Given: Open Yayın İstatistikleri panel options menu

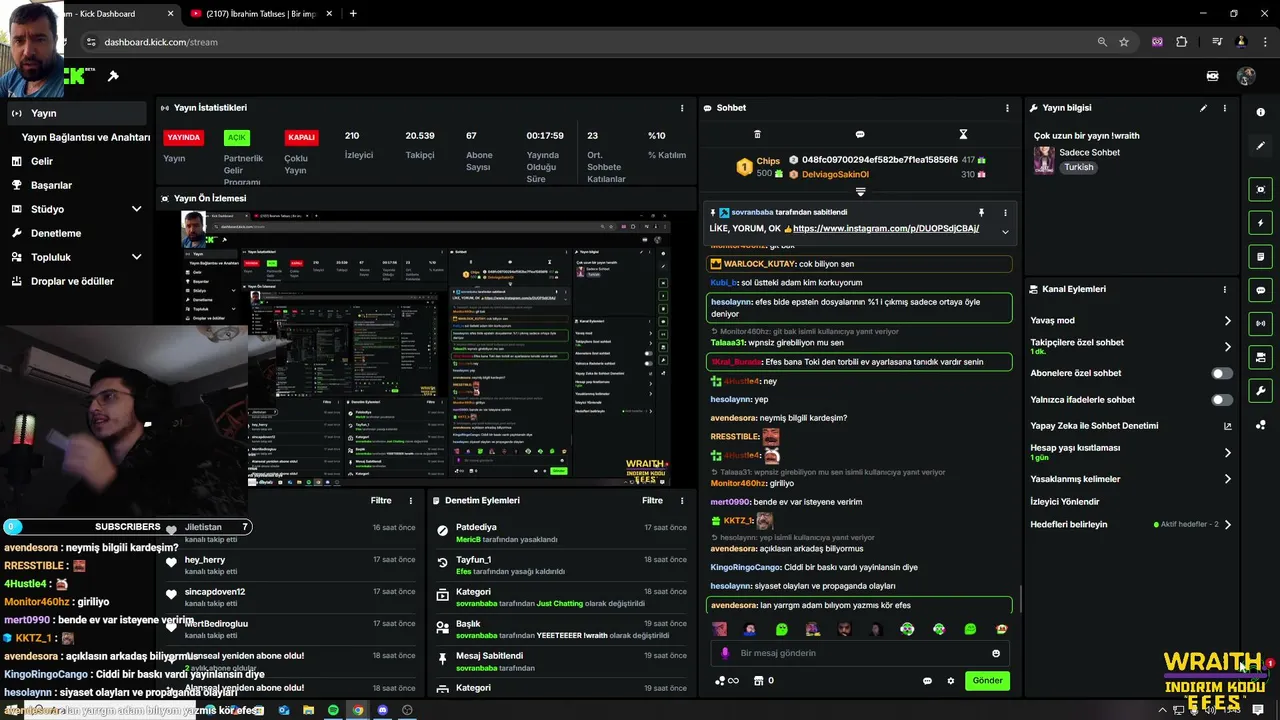Looking at the screenshot, I should click(682, 108).
